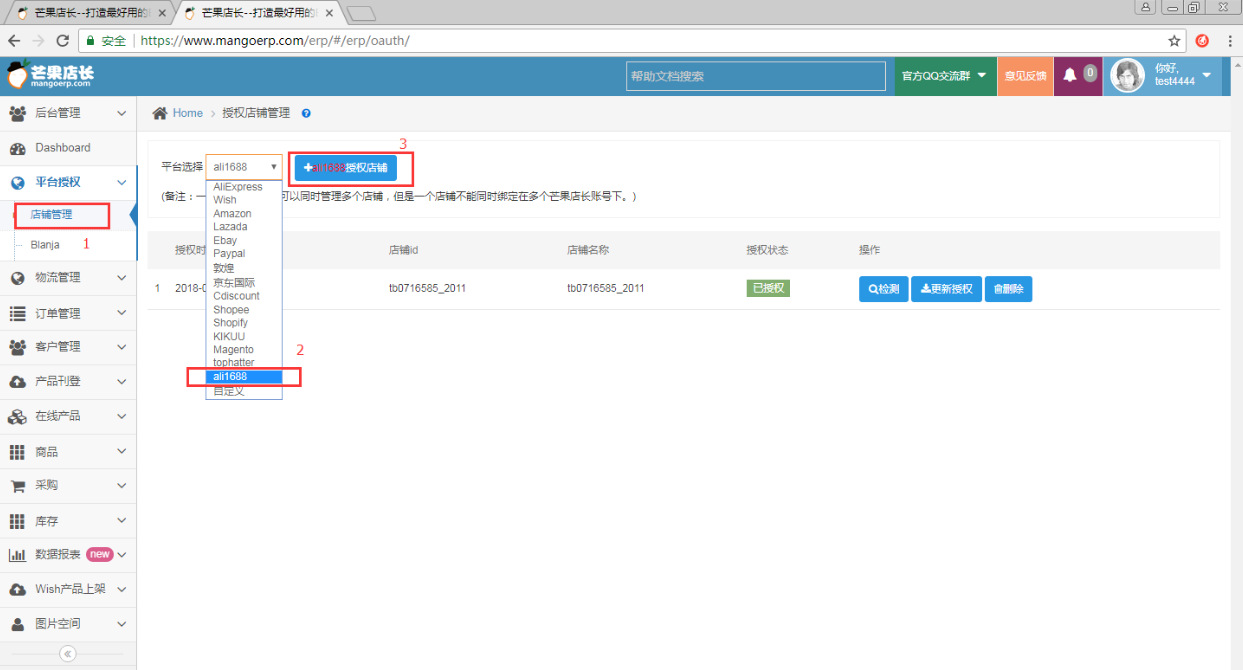Click the 平台授权 globe icon
The height and width of the screenshot is (670, 1243).
(x=17, y=182)
